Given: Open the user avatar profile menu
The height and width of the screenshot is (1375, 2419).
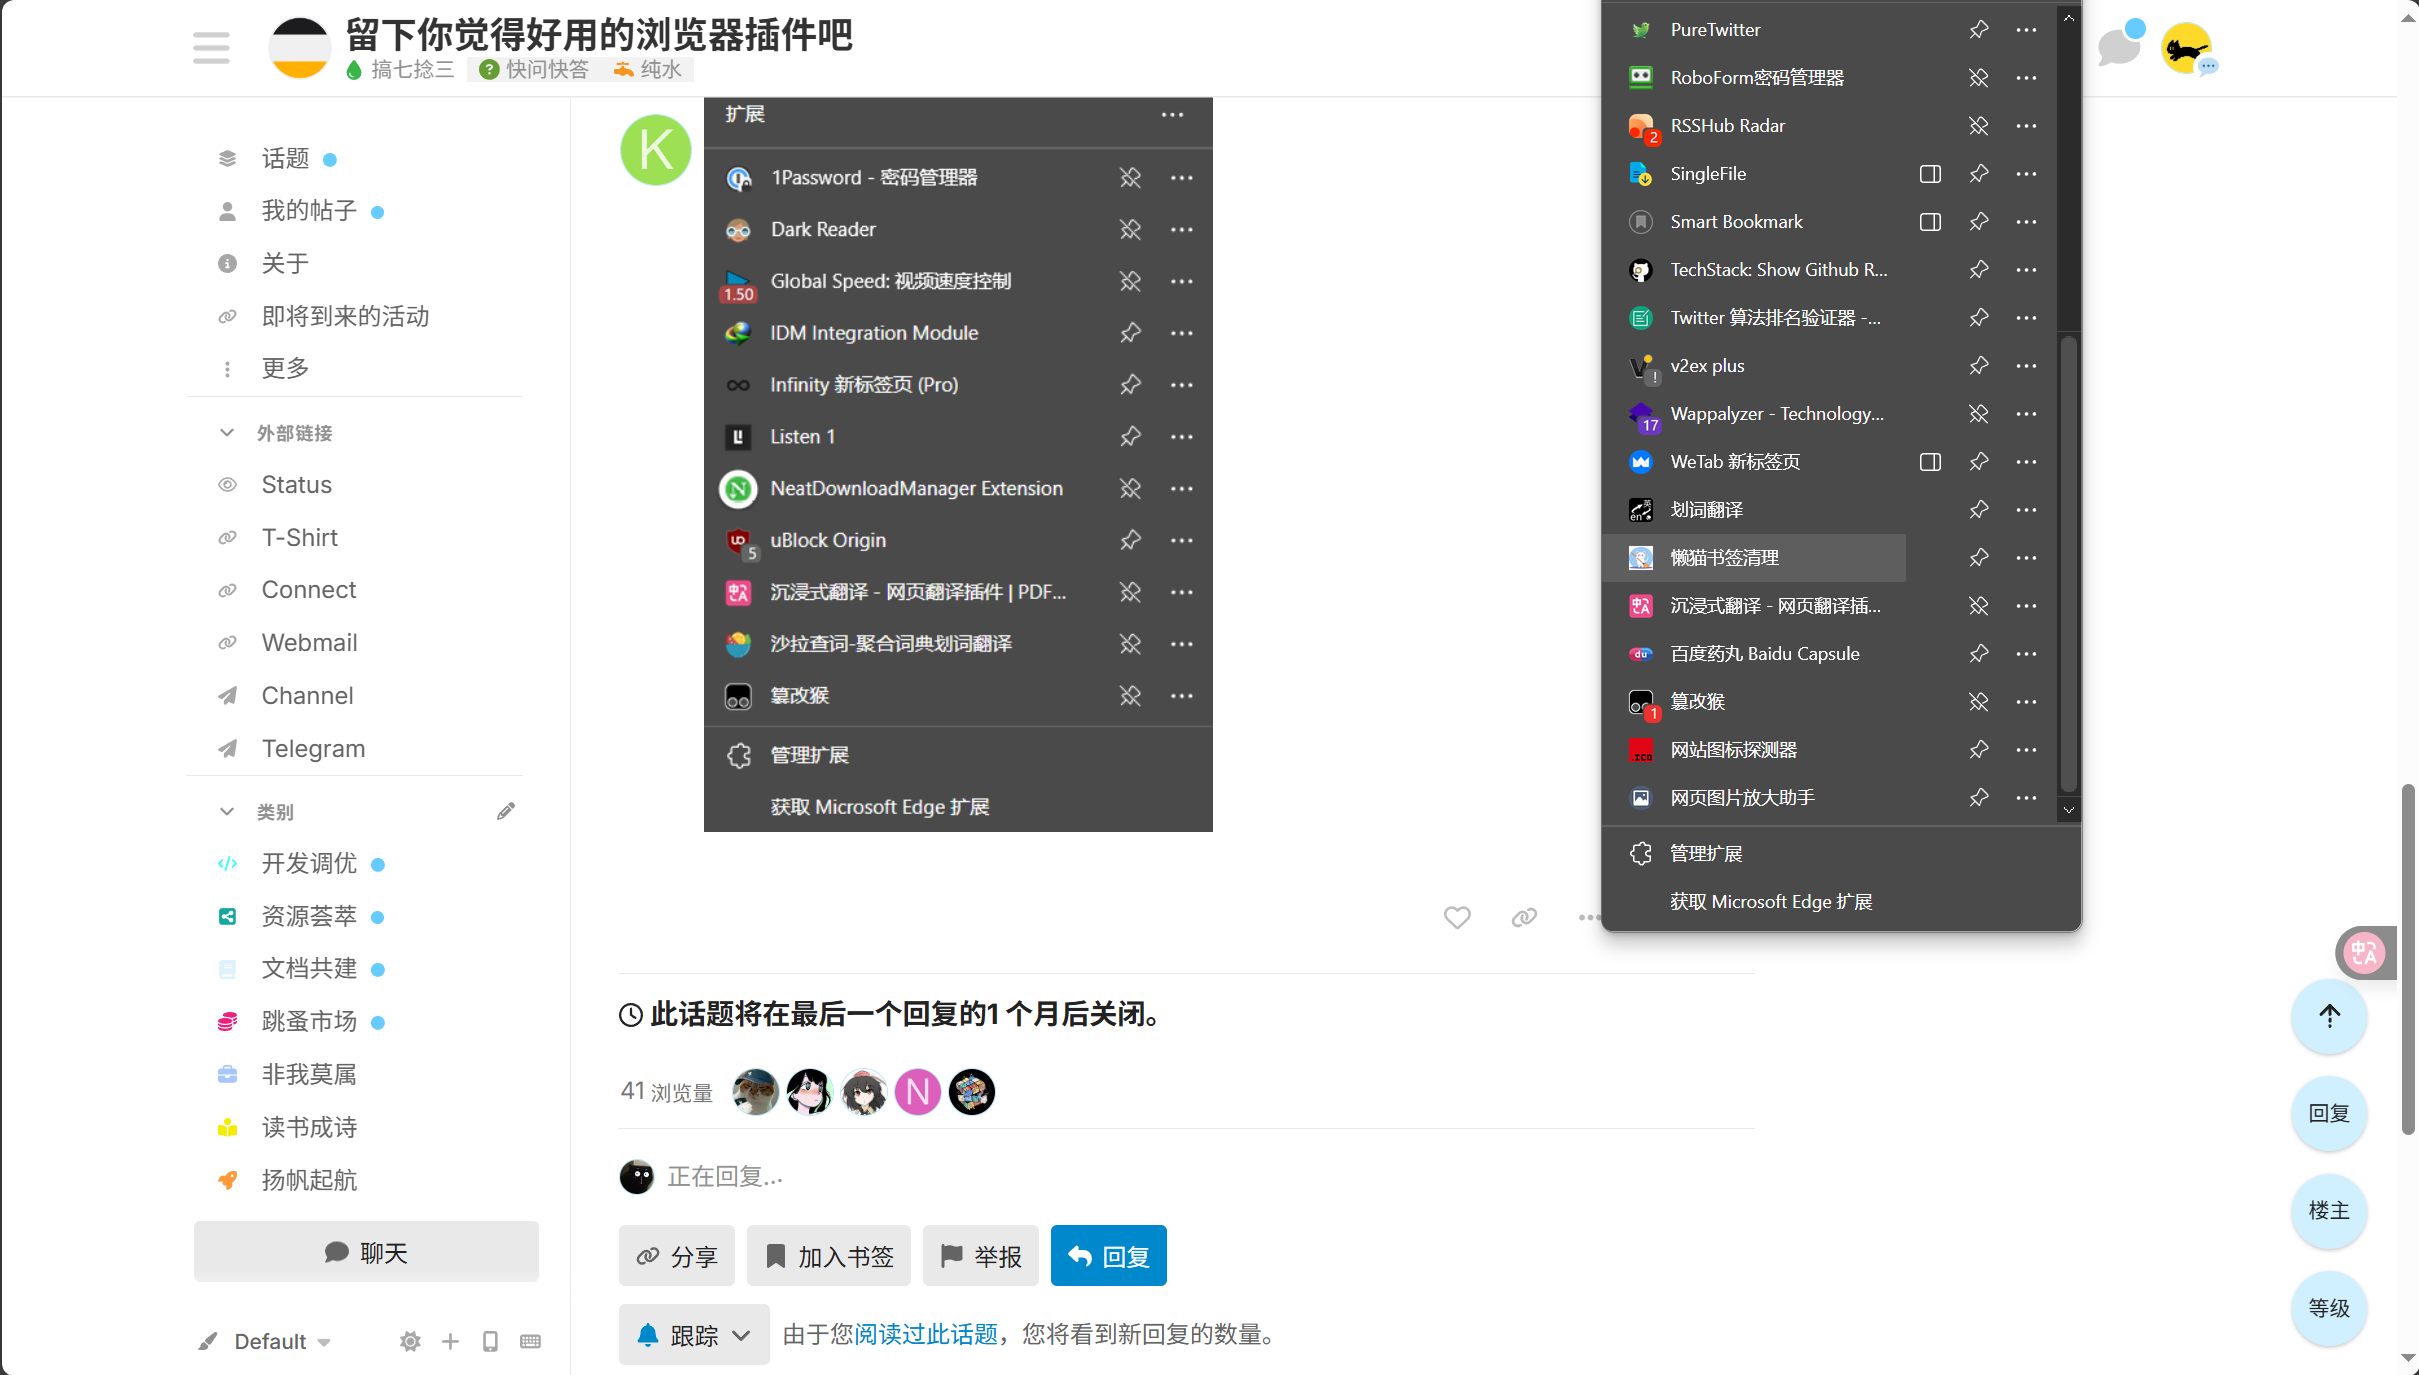Looking at the screenshot, I should (x=2186, y=47).
